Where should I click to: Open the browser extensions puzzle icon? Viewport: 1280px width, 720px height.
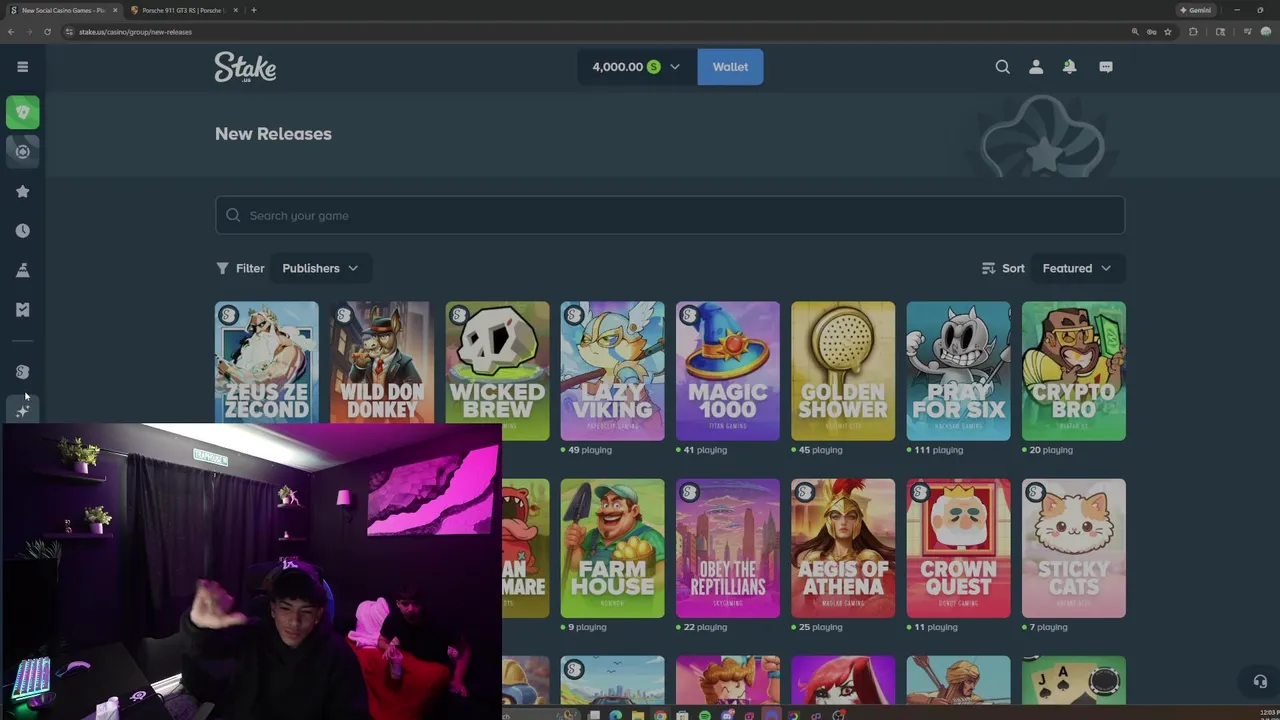(1193, 32)
